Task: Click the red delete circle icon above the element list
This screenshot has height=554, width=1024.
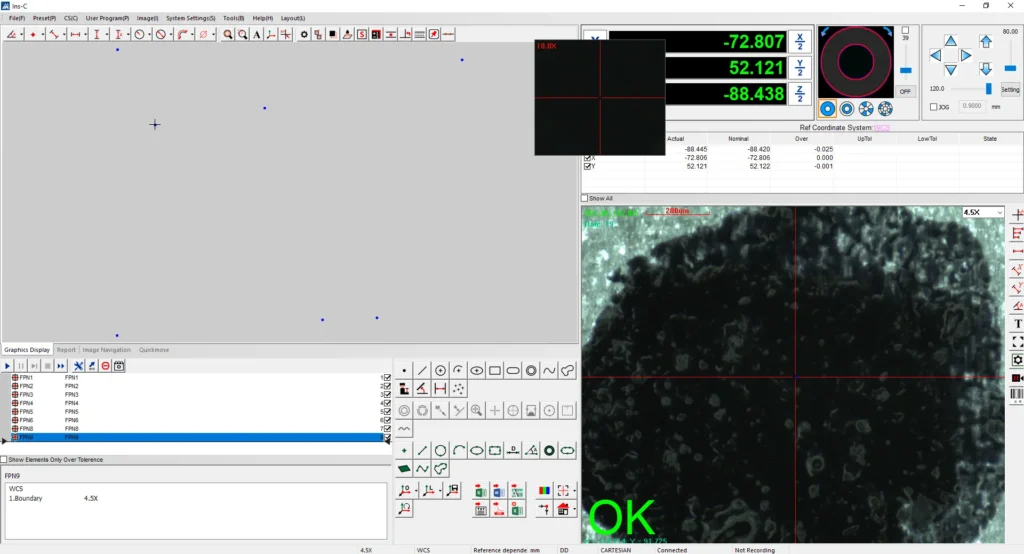Action: pos(105,366)
